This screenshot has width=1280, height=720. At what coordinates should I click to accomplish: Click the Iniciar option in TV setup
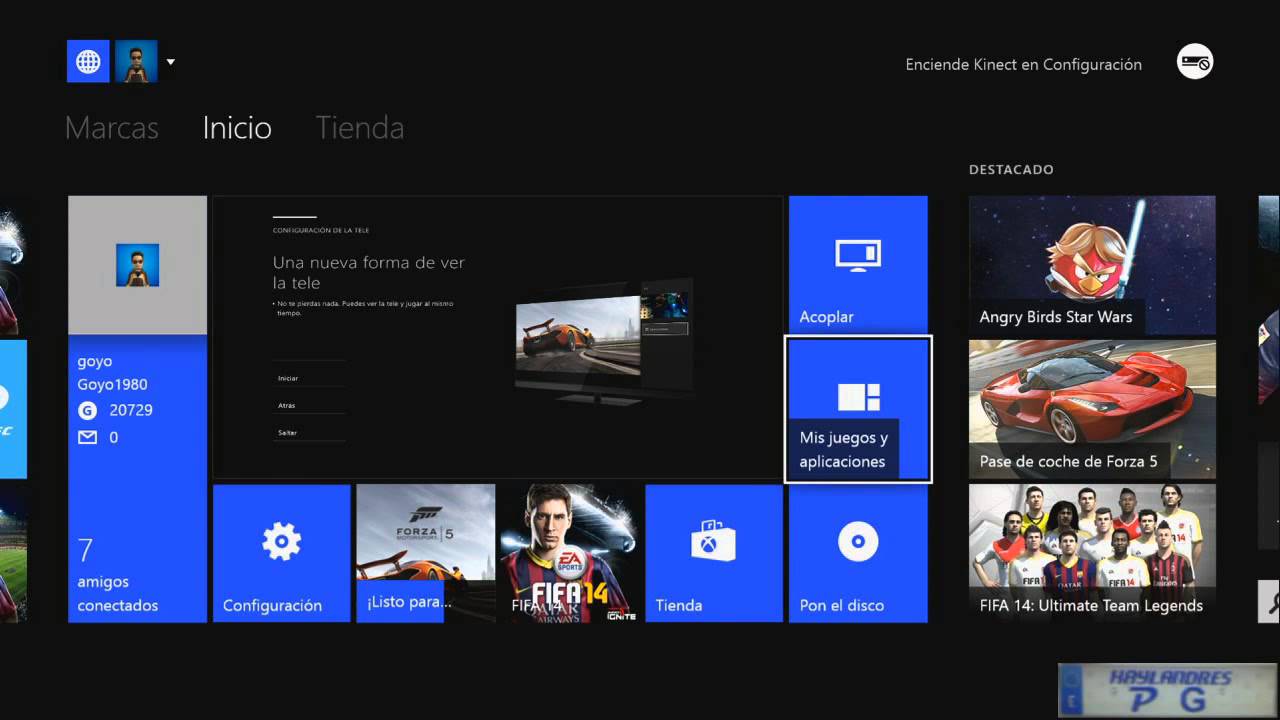(288, 378)
